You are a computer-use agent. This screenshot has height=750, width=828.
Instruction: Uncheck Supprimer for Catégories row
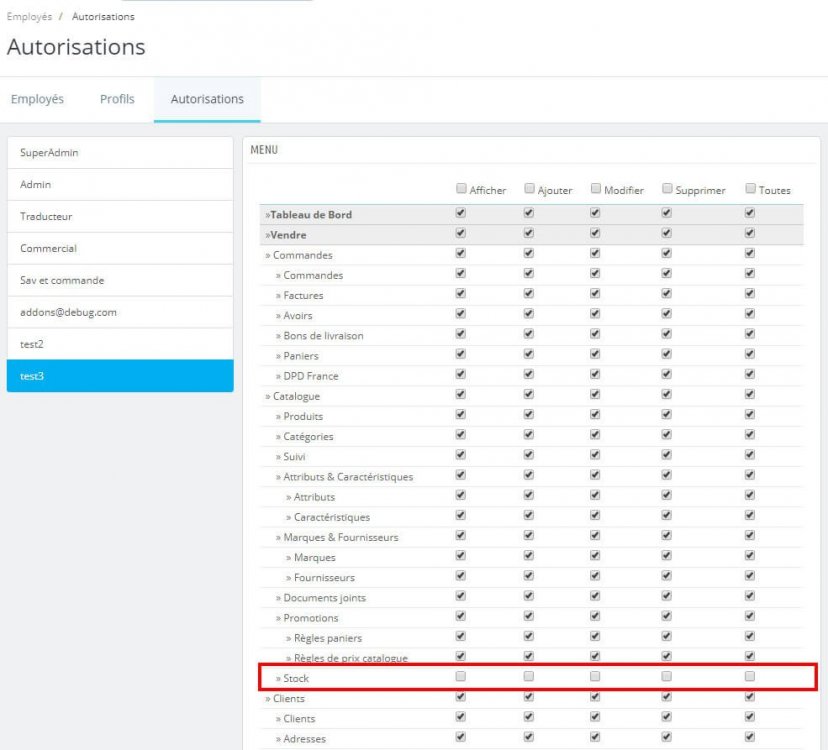pos(666,435)
